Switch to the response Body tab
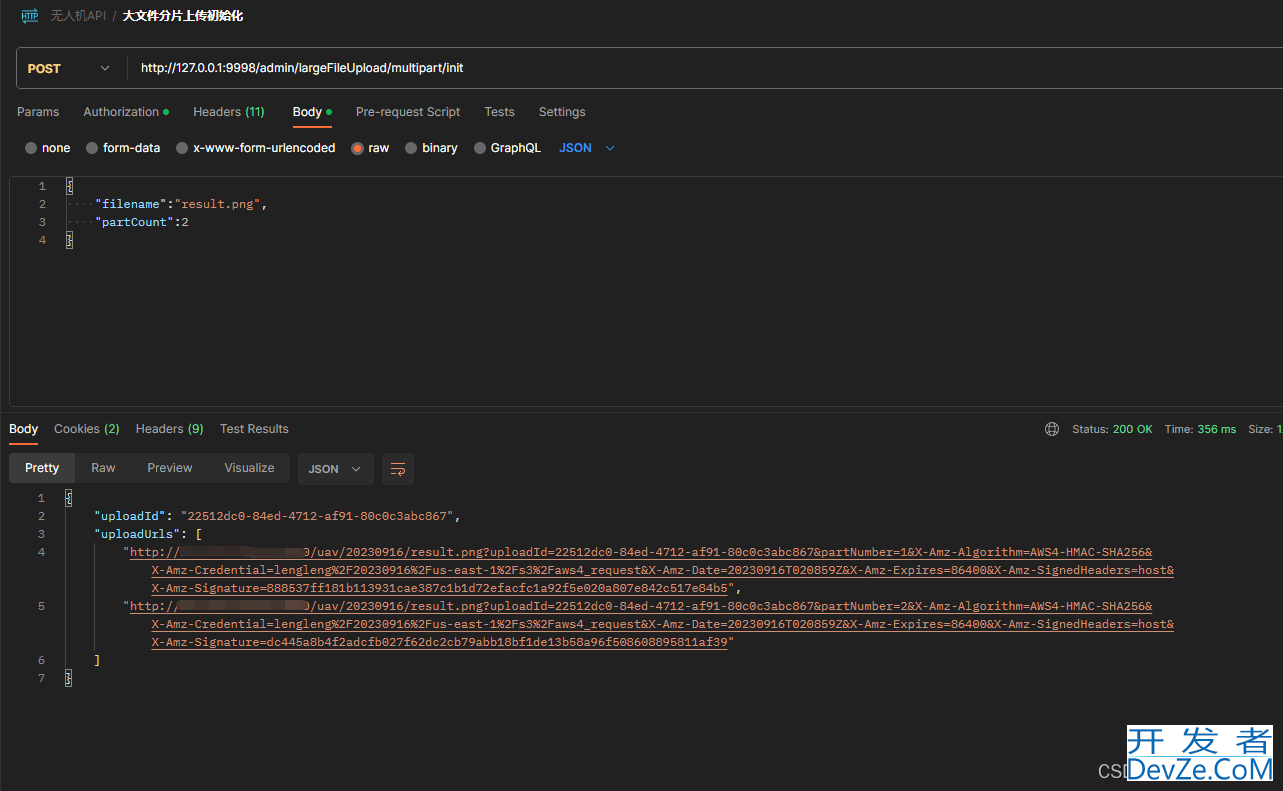 (24, 429)
